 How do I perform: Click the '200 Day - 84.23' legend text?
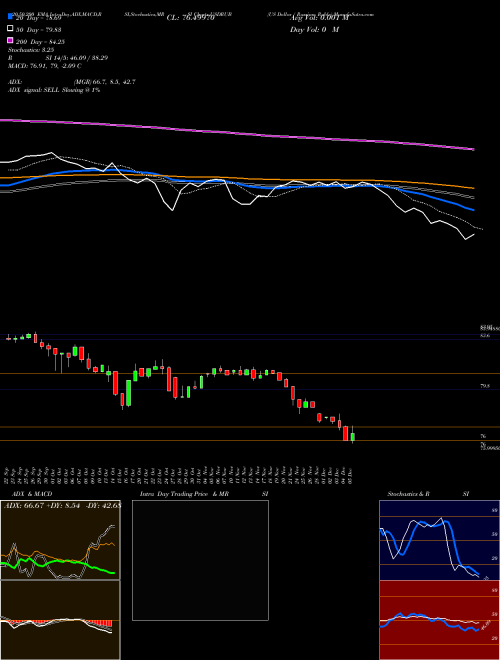click(x=40, y=42)
